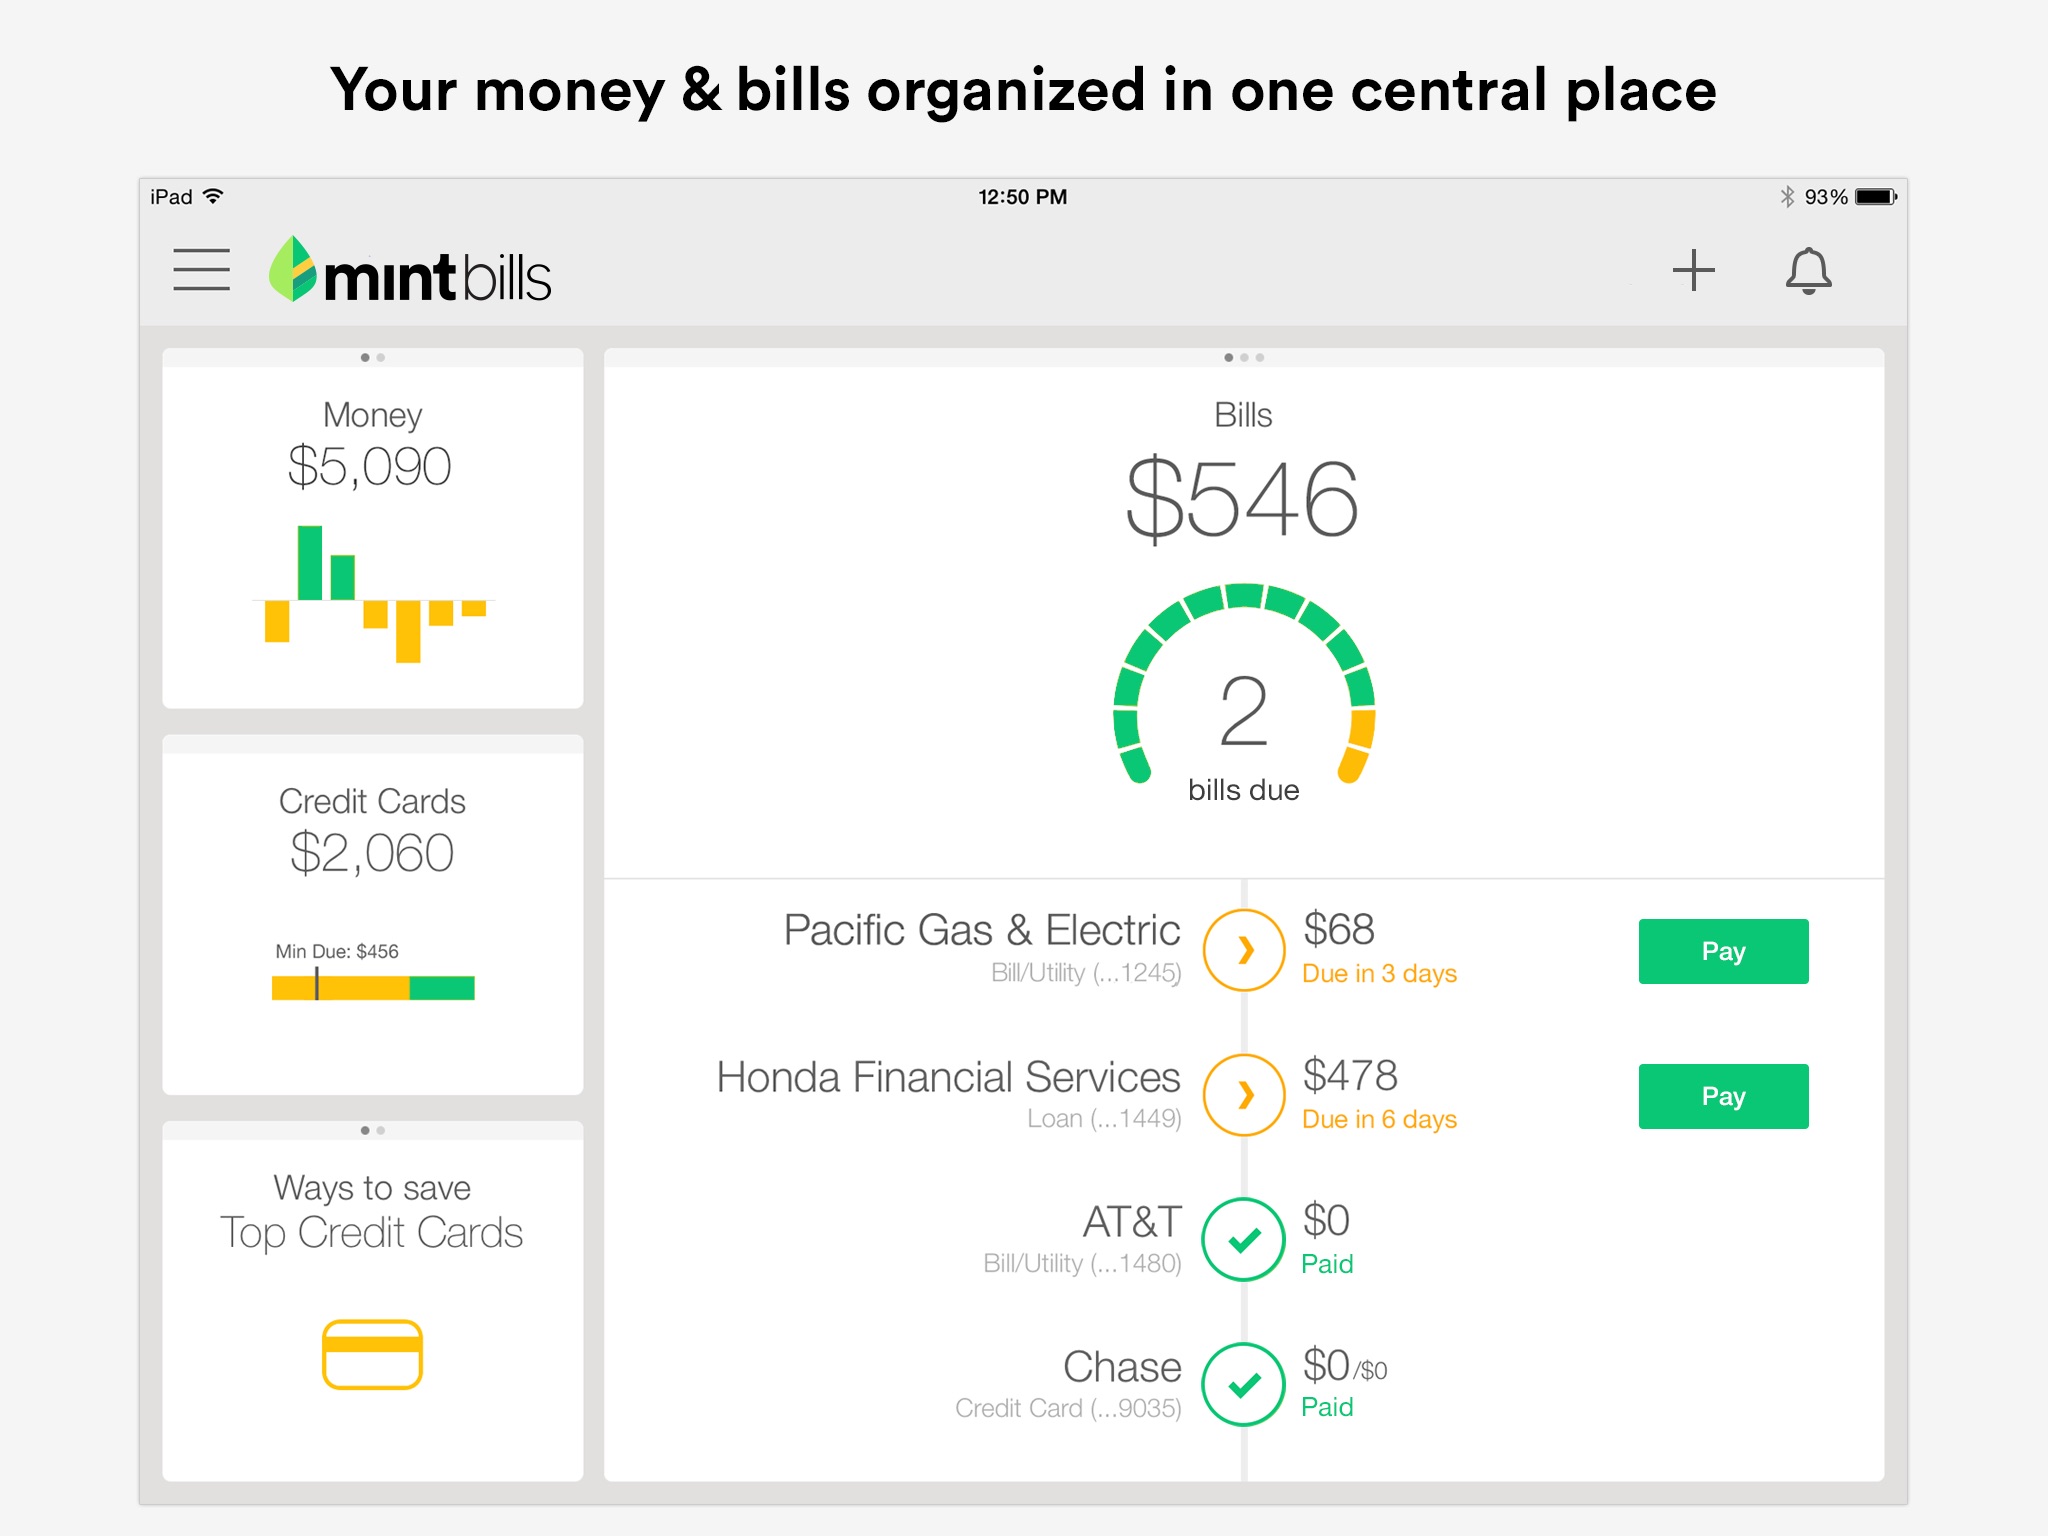2048x1536 pixels.
Task: Switch page using the Bills panel dots
Action: click(1244, 357)
